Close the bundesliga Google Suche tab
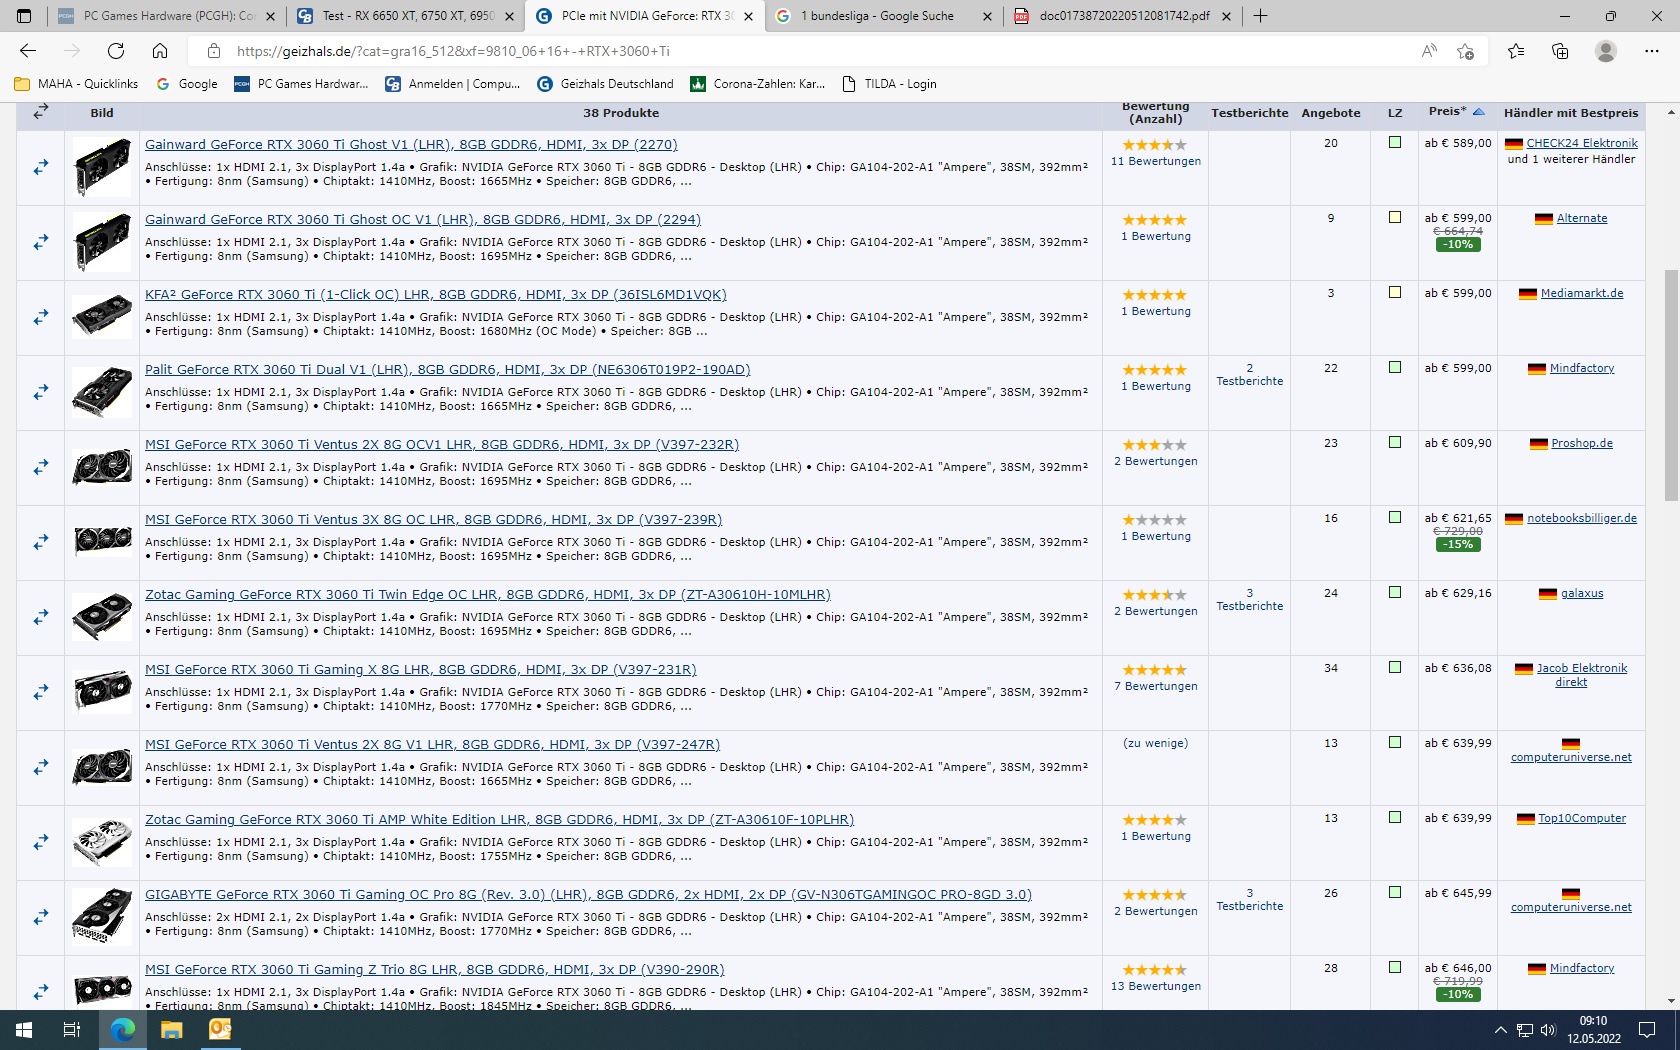1680x1050 pixels. [x=987, y=16]
